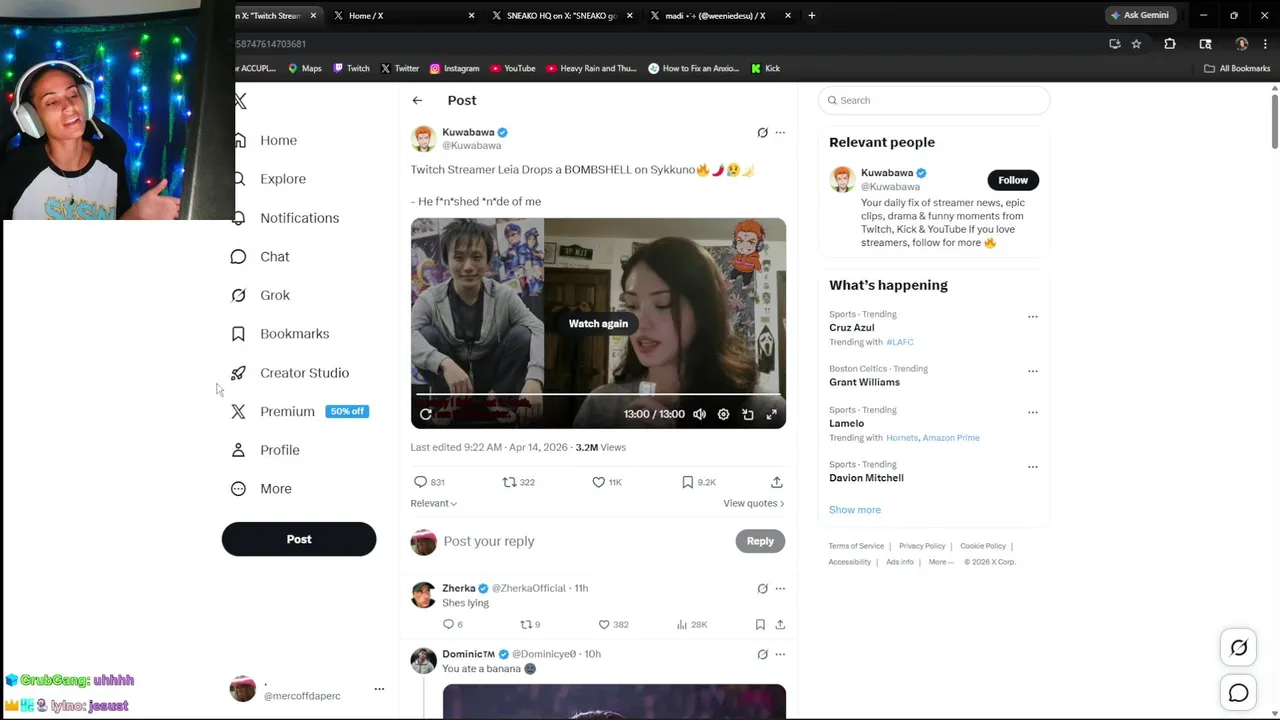Open All Bookmarks folder
The height and width of the screenshot is (720, 1280).
click(x=1237, y=68)
